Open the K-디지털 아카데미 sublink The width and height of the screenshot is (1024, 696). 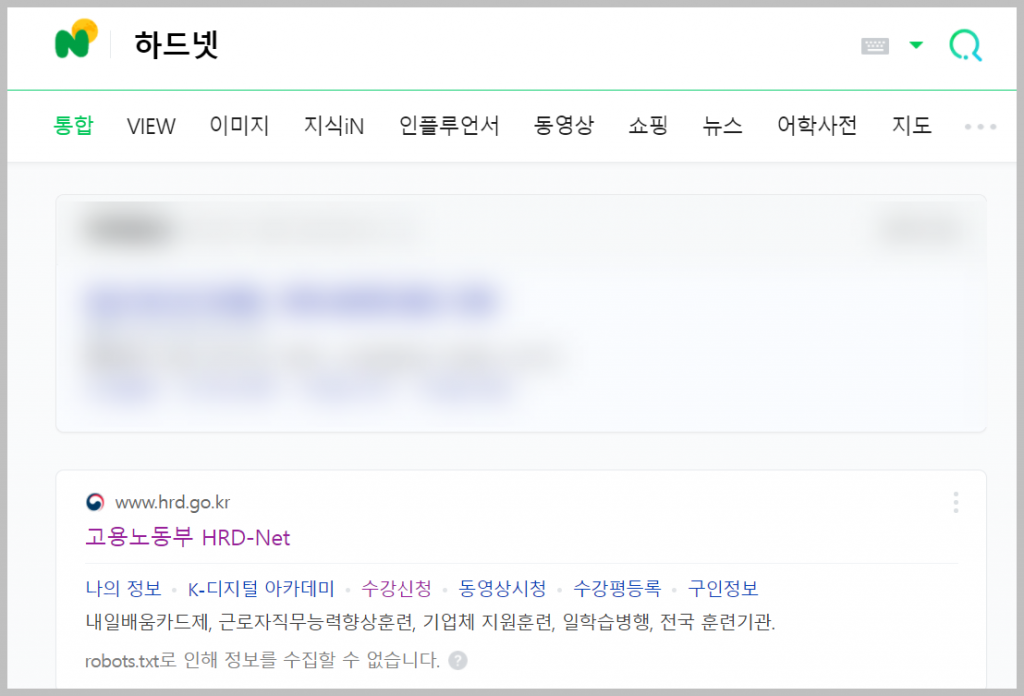(261, 588)
